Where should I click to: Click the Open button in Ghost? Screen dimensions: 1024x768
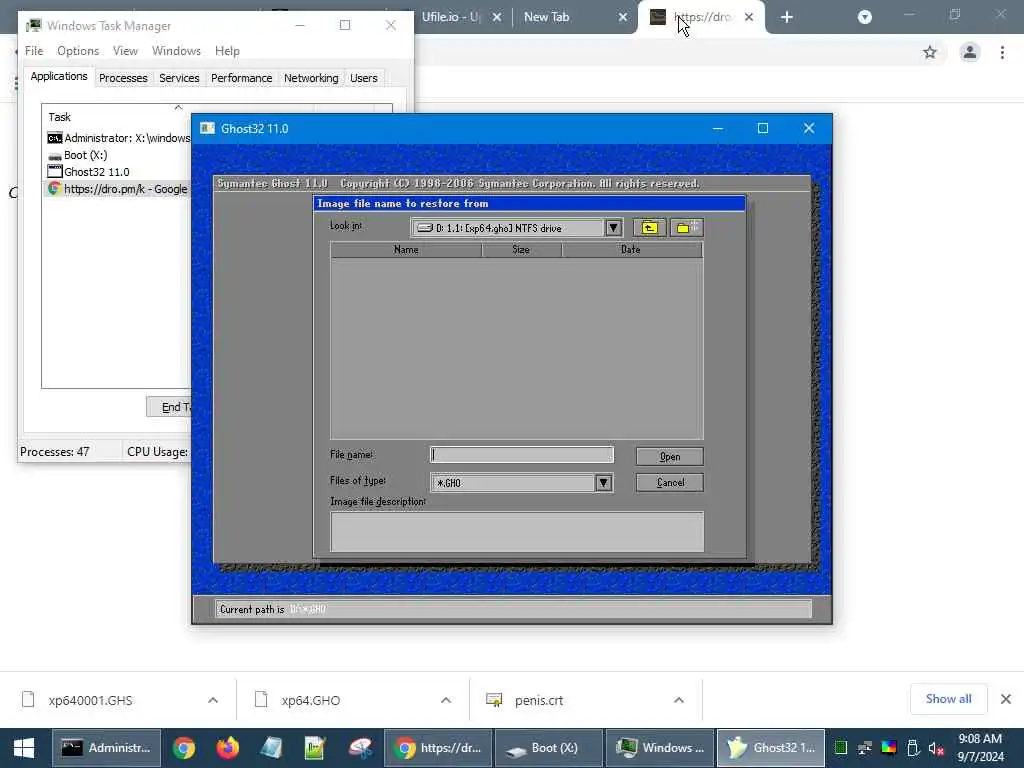pos(669,456)
